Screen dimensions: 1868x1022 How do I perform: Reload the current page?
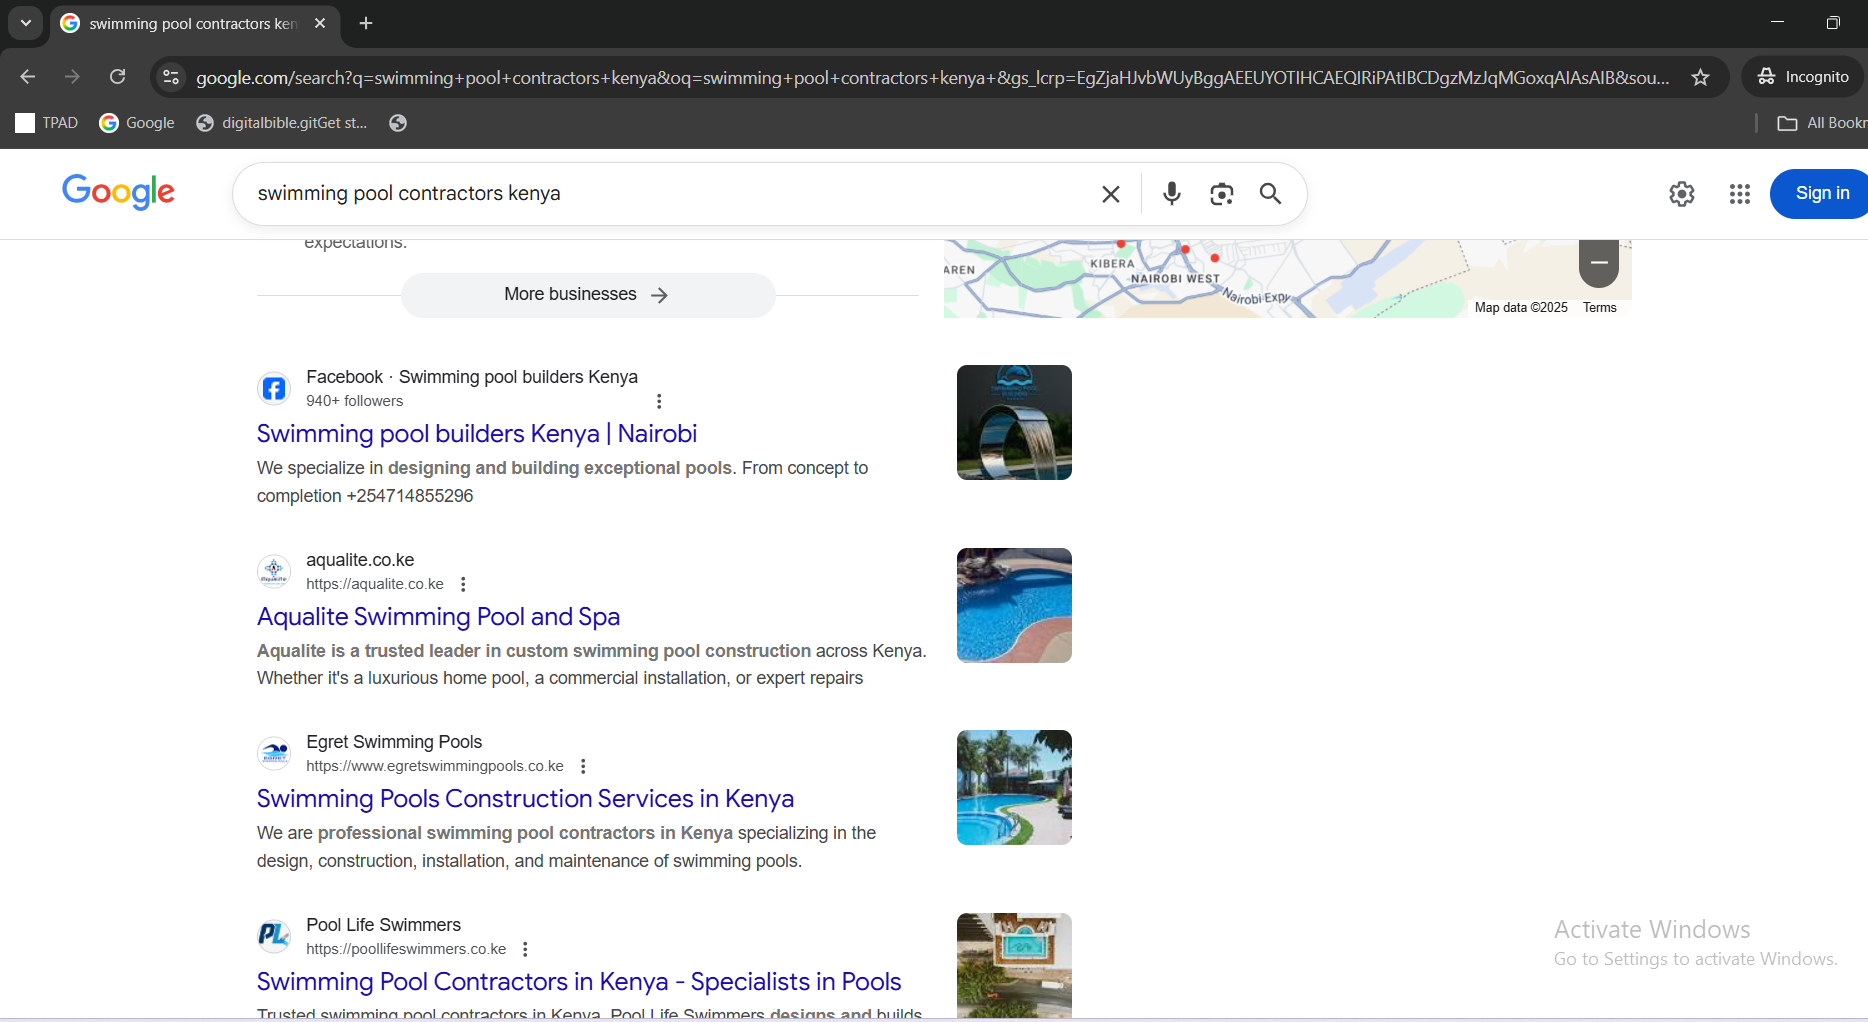[118, 77]
